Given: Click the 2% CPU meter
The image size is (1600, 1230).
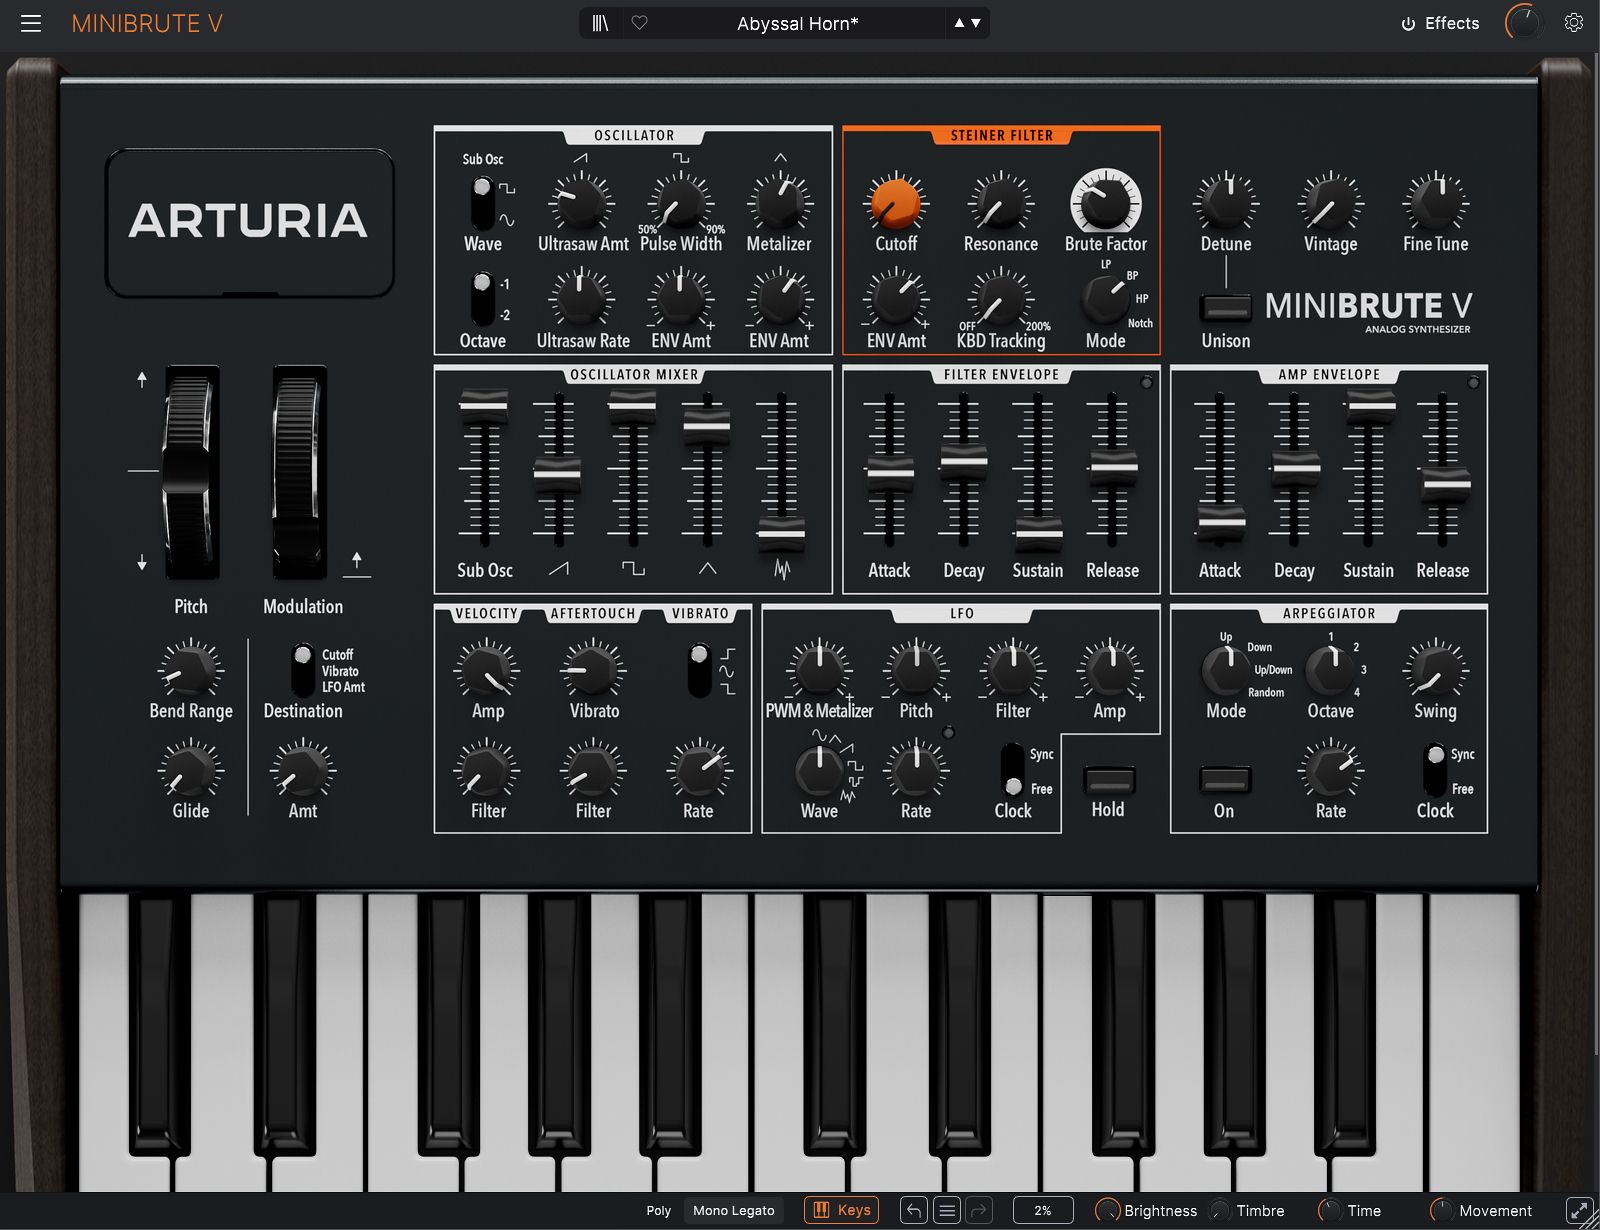Looking at the screenshot, I should (x=1043, y=1210).
